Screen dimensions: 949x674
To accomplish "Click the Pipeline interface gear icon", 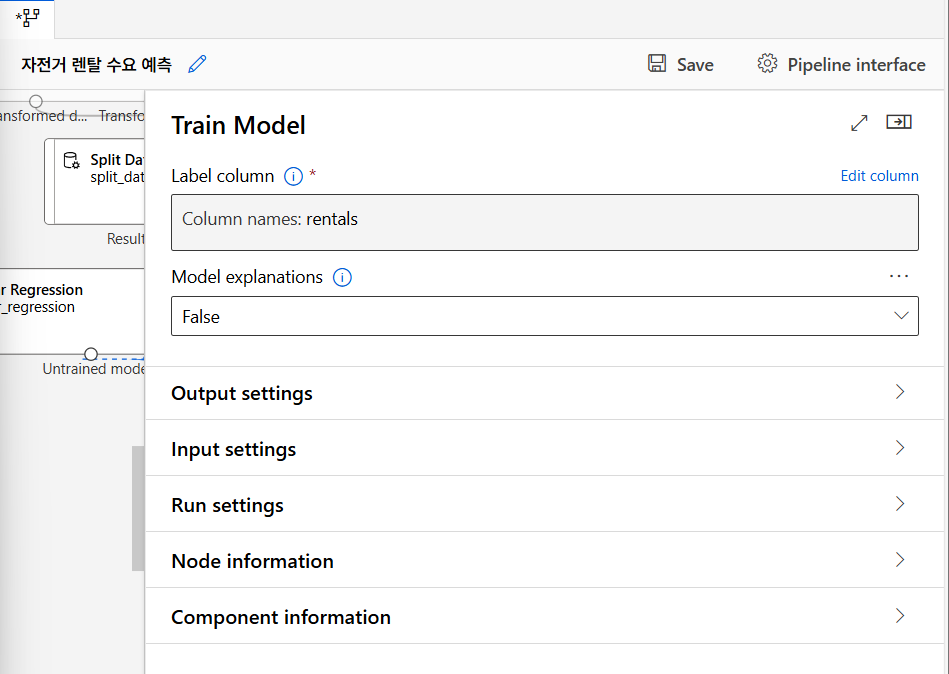I will pyautogui.click(x=767, y=64).
